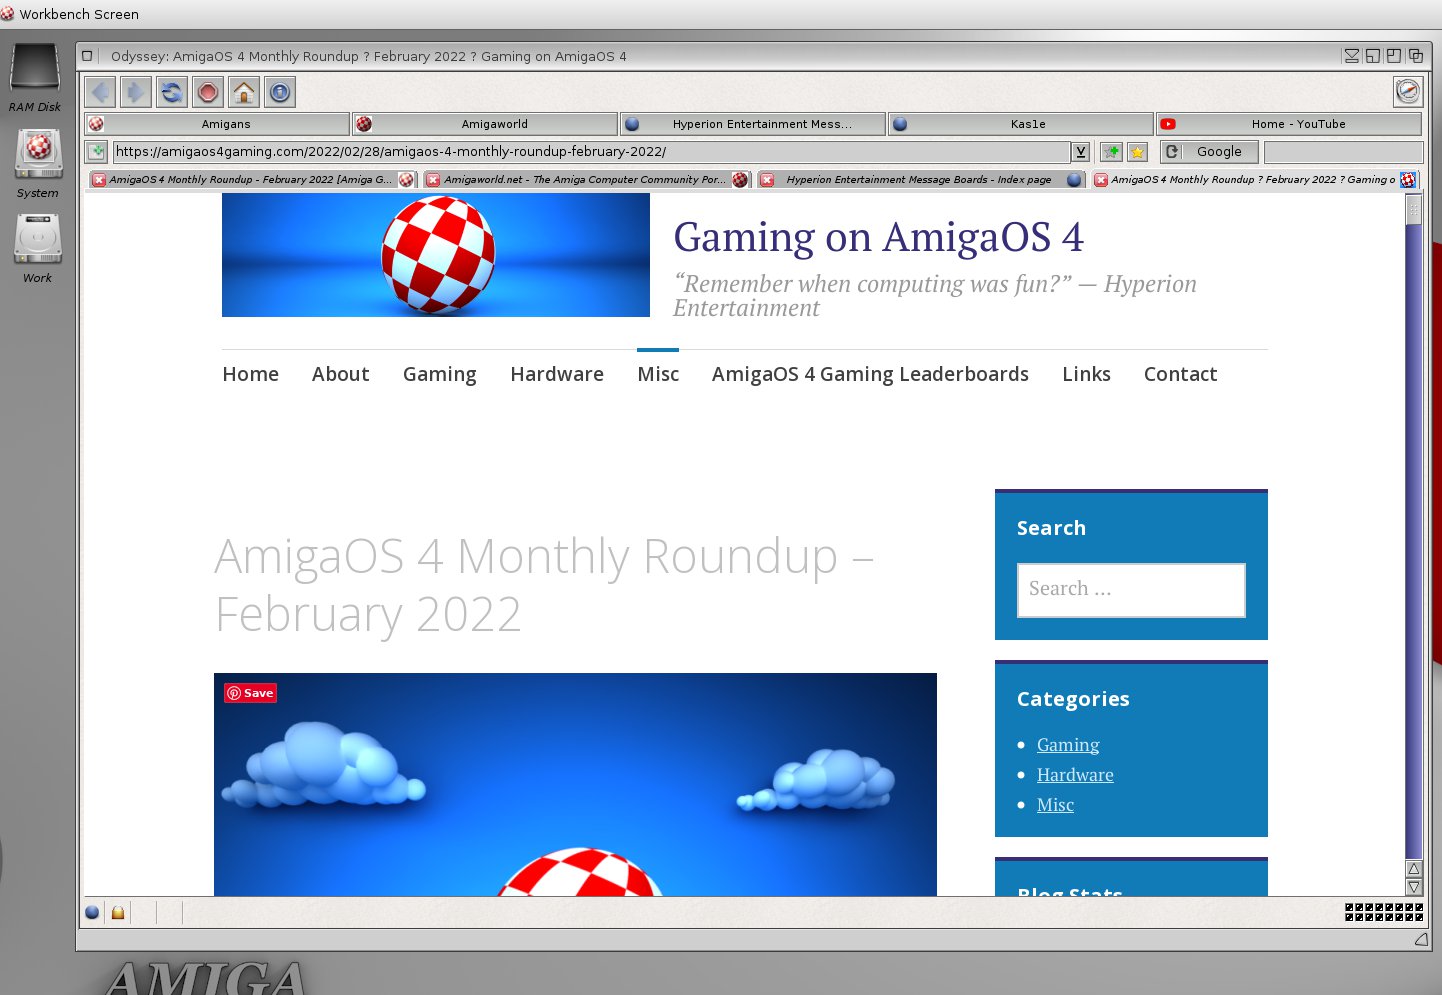The image size is (1442, 995).
Task: Open AmigaOS 4 Gaming Leaderboards menu item
Action: pos(870,375)
